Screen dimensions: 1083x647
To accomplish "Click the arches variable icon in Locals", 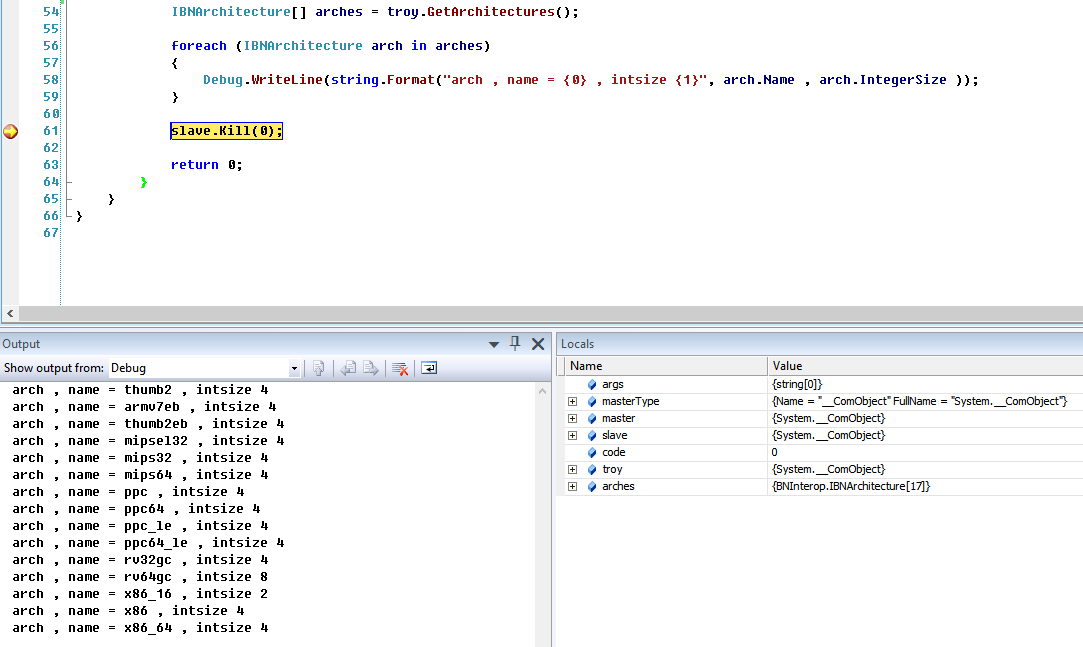I will 592,486.
